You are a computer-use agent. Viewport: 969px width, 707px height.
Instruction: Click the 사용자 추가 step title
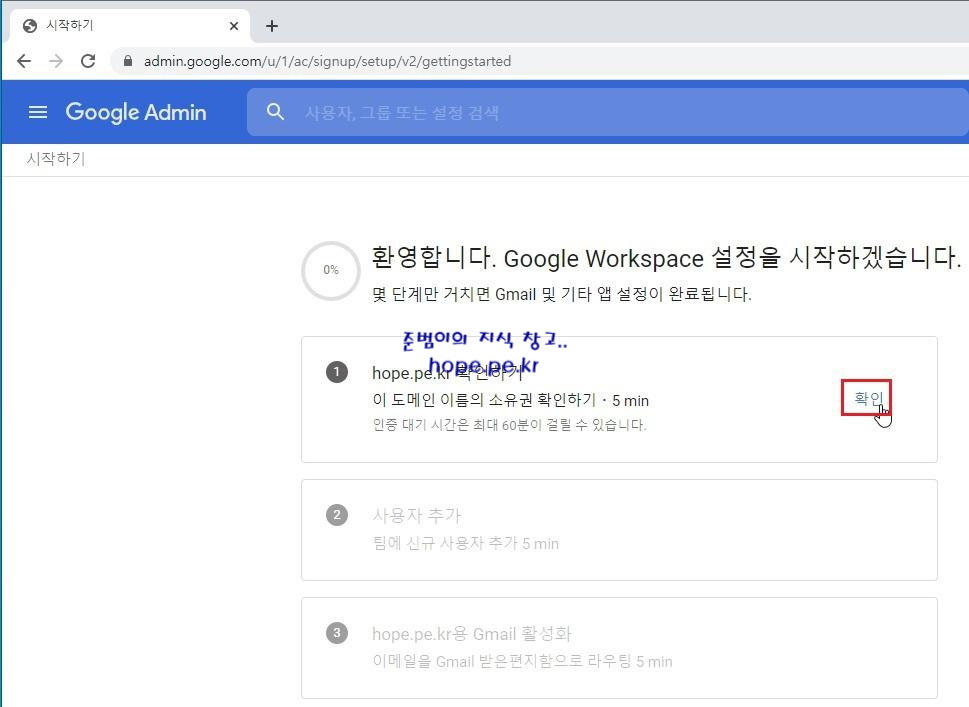tap(417, 515)
